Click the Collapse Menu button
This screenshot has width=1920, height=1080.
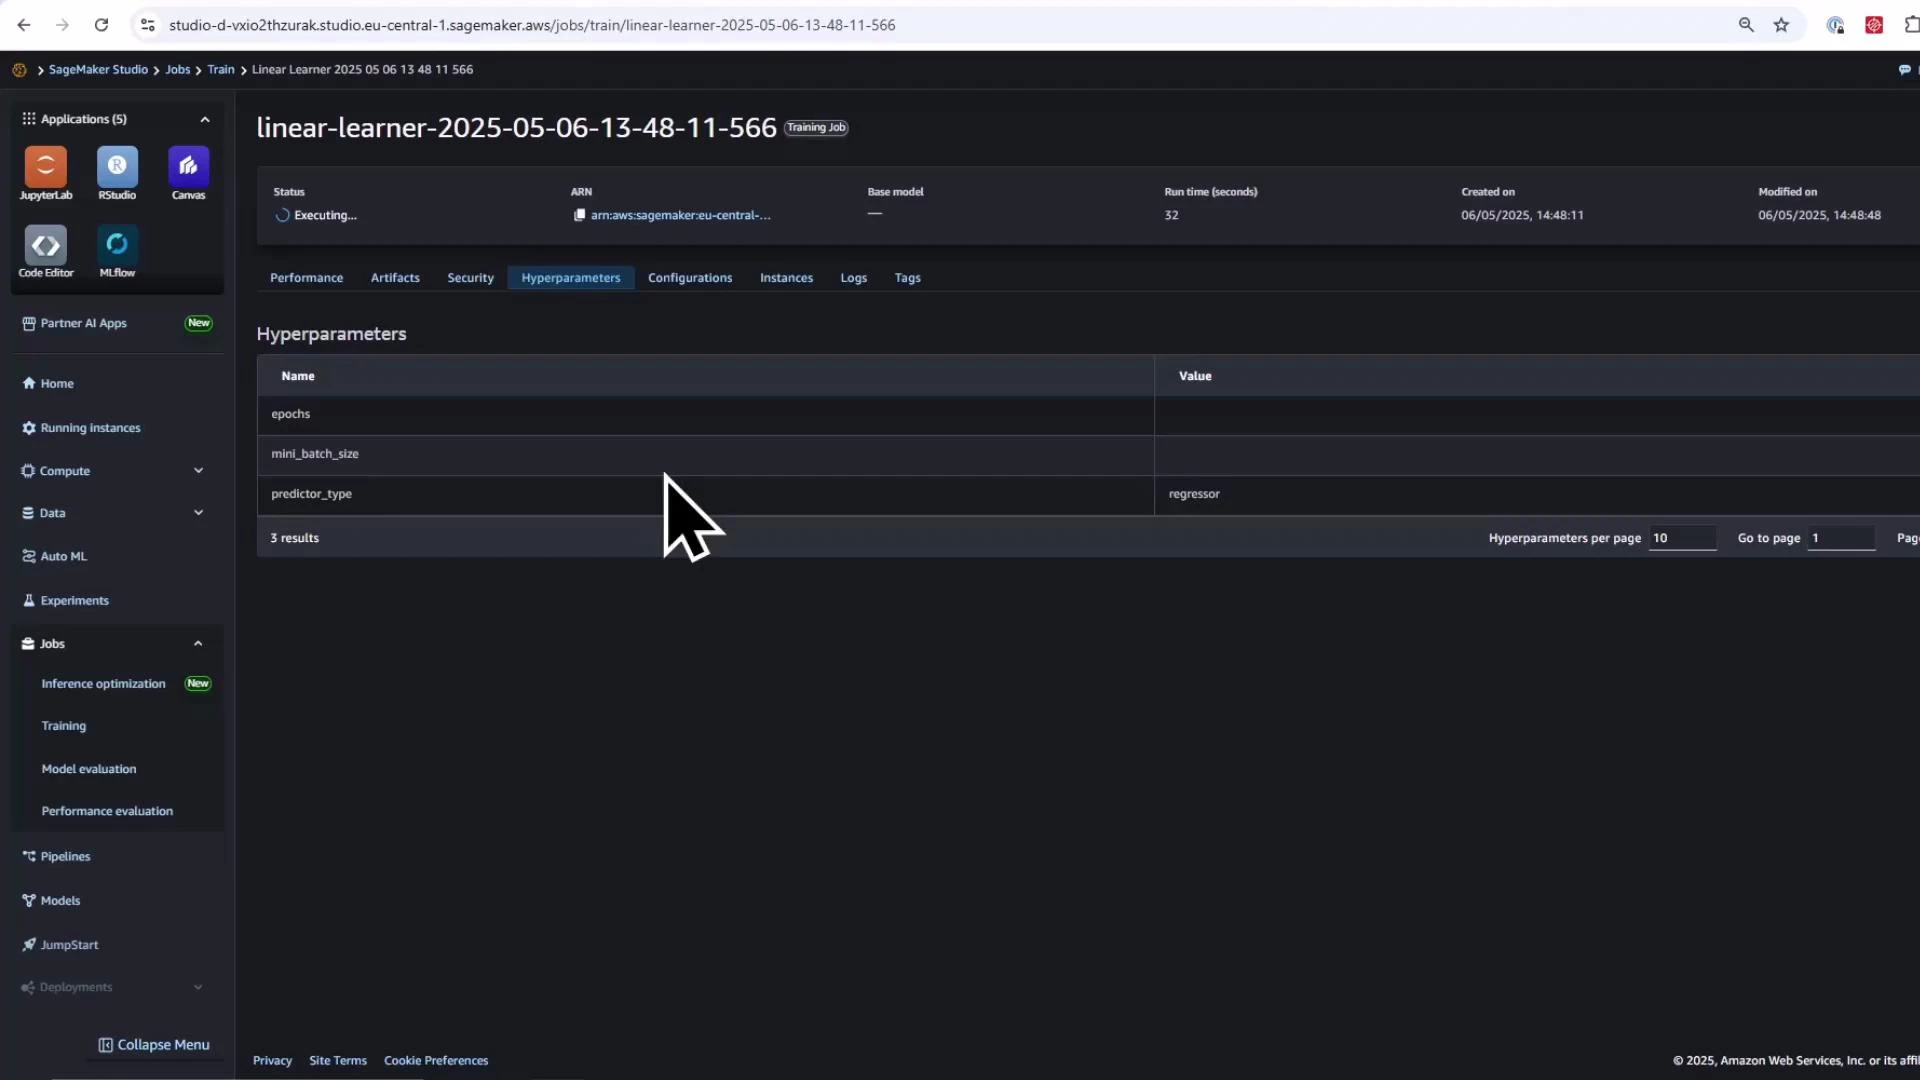(154, 1043)
